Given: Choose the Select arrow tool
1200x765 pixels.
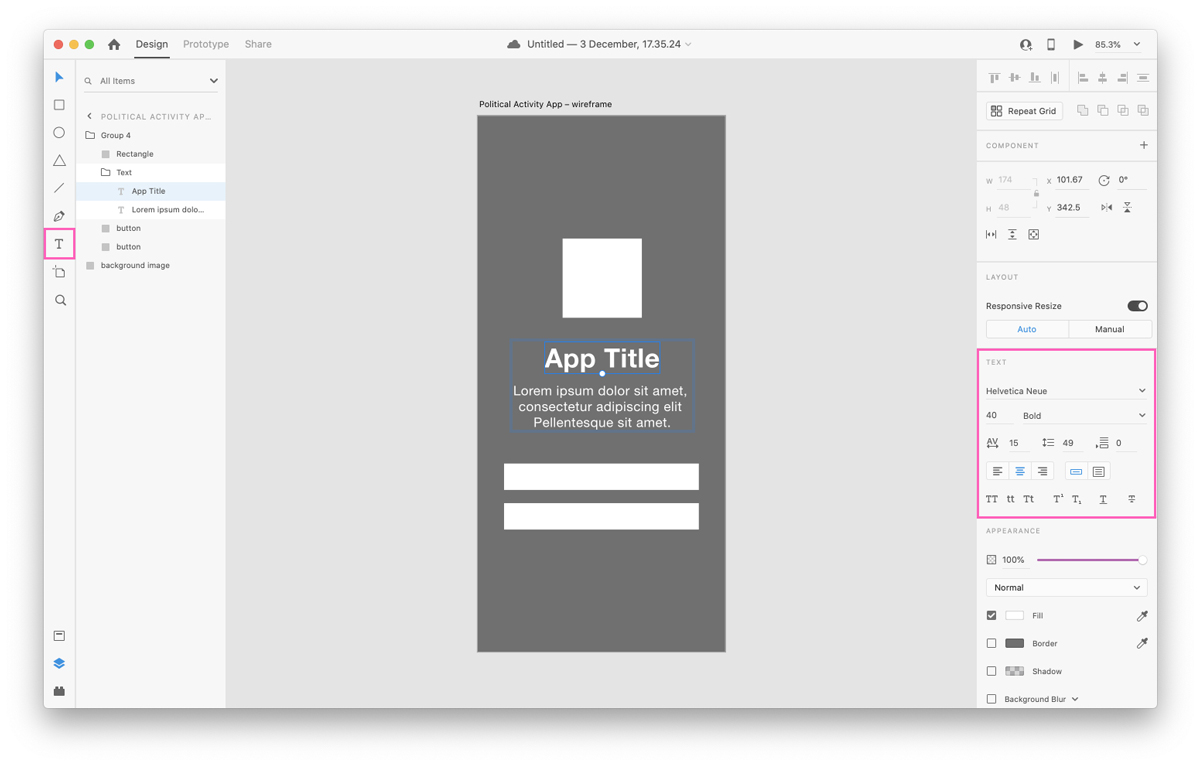Looking at the screenshot, I should tap(59, 77).
